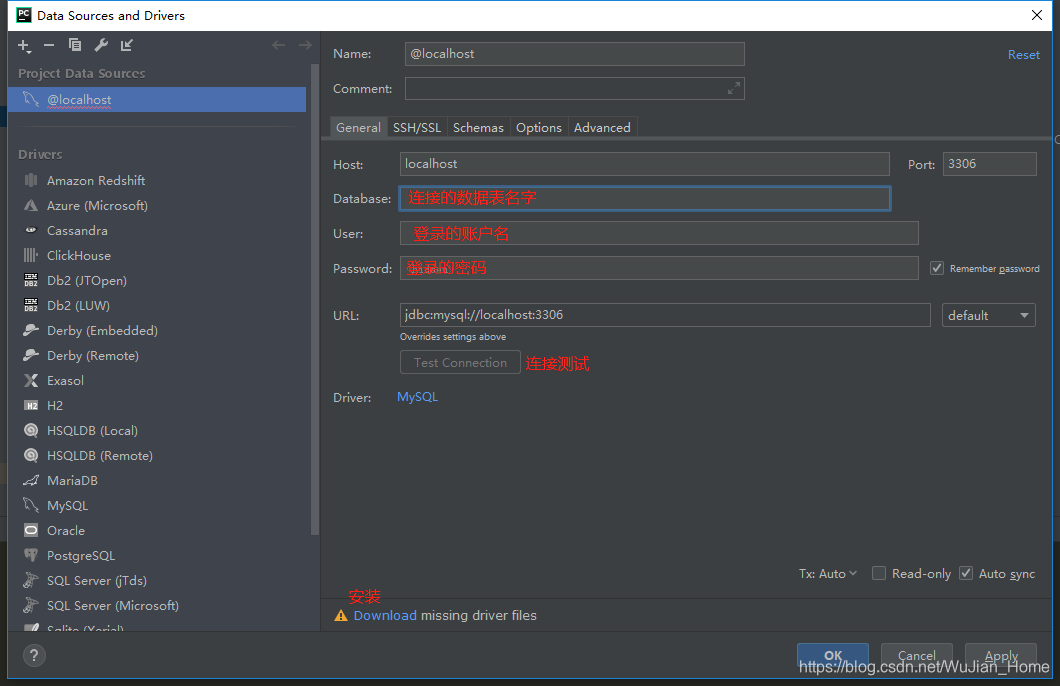Add a new data source with plus icon
Viewport: 1060px width, 686px height.
point(24,45)
